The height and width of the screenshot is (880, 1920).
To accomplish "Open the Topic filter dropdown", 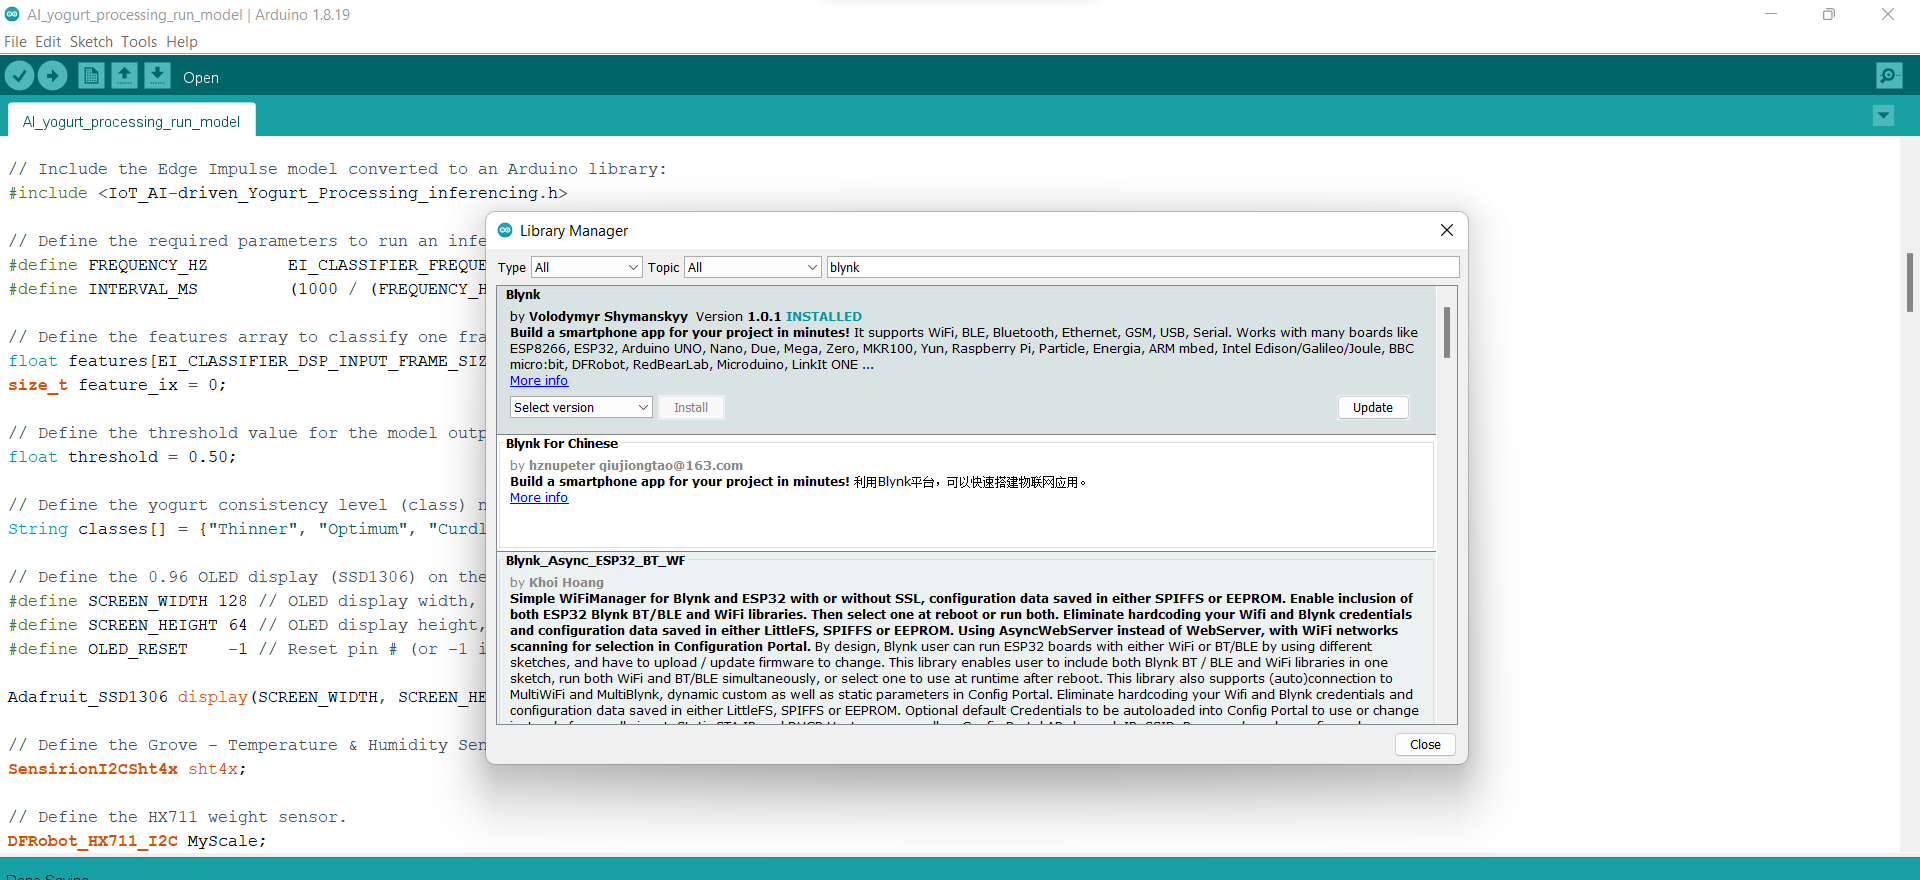I will [752, 267].
